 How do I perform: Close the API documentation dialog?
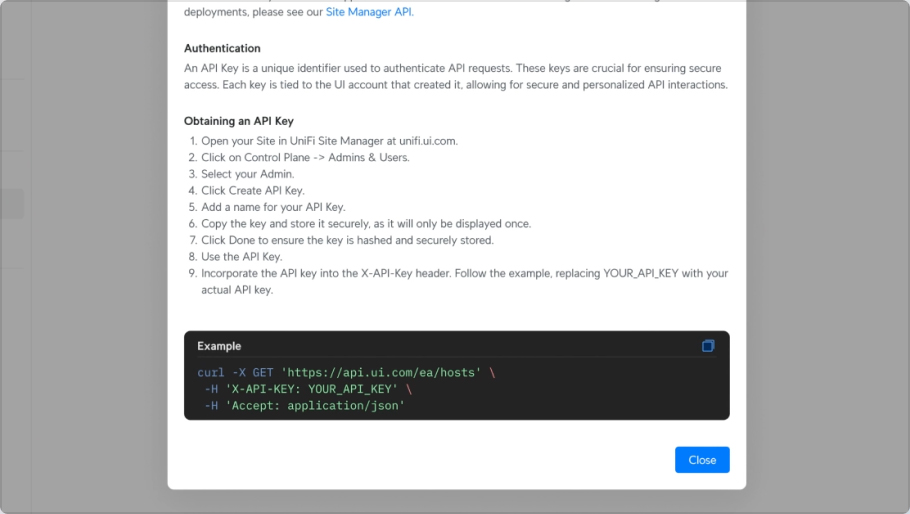click(702, 459)
